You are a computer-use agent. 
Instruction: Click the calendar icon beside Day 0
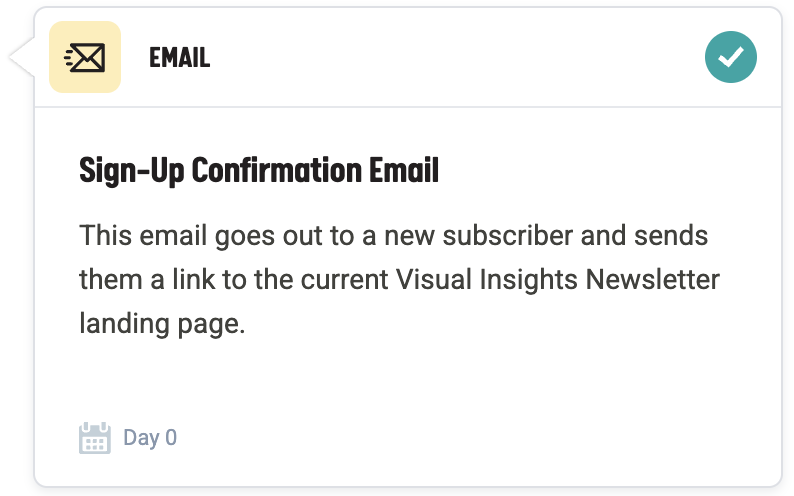(94, 438)
